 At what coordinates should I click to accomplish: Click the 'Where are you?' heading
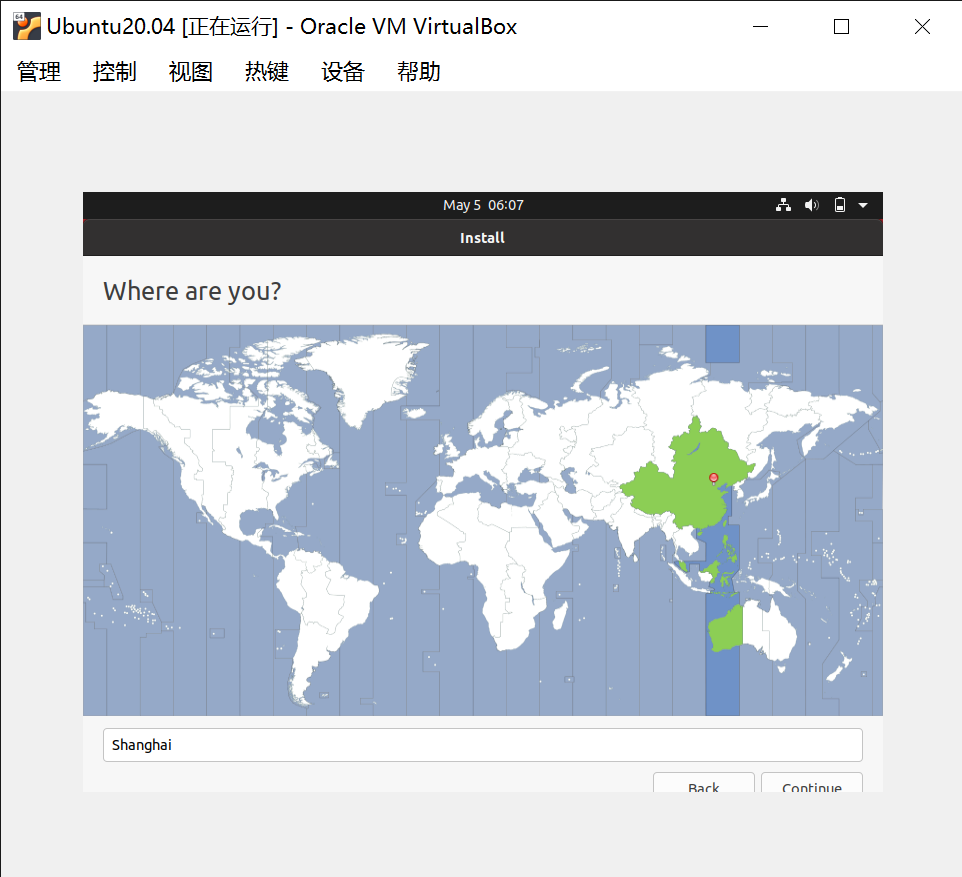point(192,291)
